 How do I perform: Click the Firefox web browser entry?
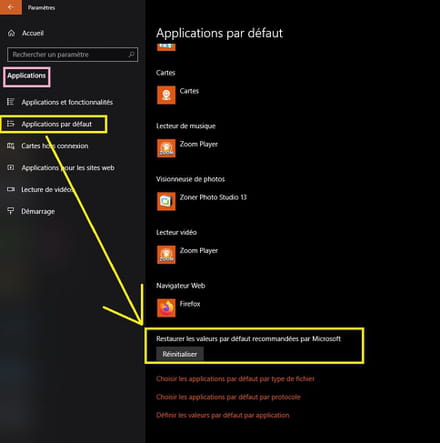tap(178, 308)
